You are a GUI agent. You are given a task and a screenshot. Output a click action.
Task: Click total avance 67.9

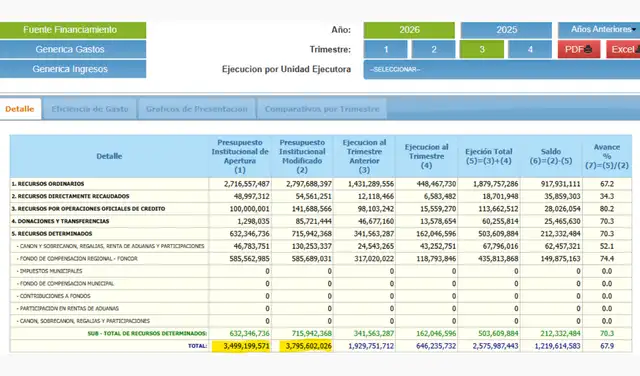(x=607, y=346)
